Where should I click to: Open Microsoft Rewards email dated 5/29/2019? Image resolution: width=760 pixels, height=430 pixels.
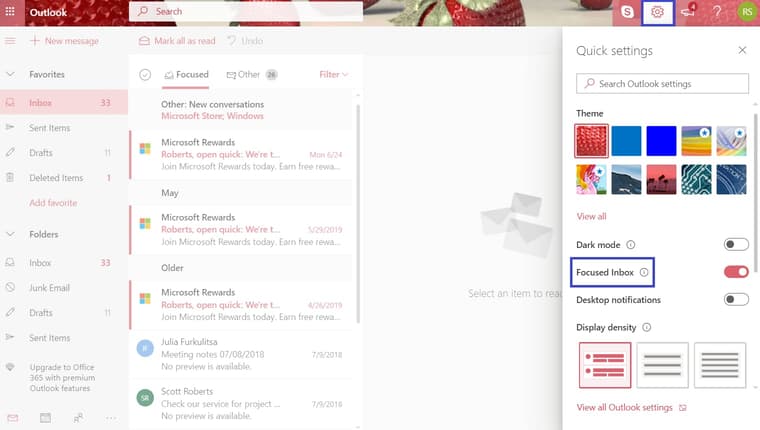click(242, 229)
